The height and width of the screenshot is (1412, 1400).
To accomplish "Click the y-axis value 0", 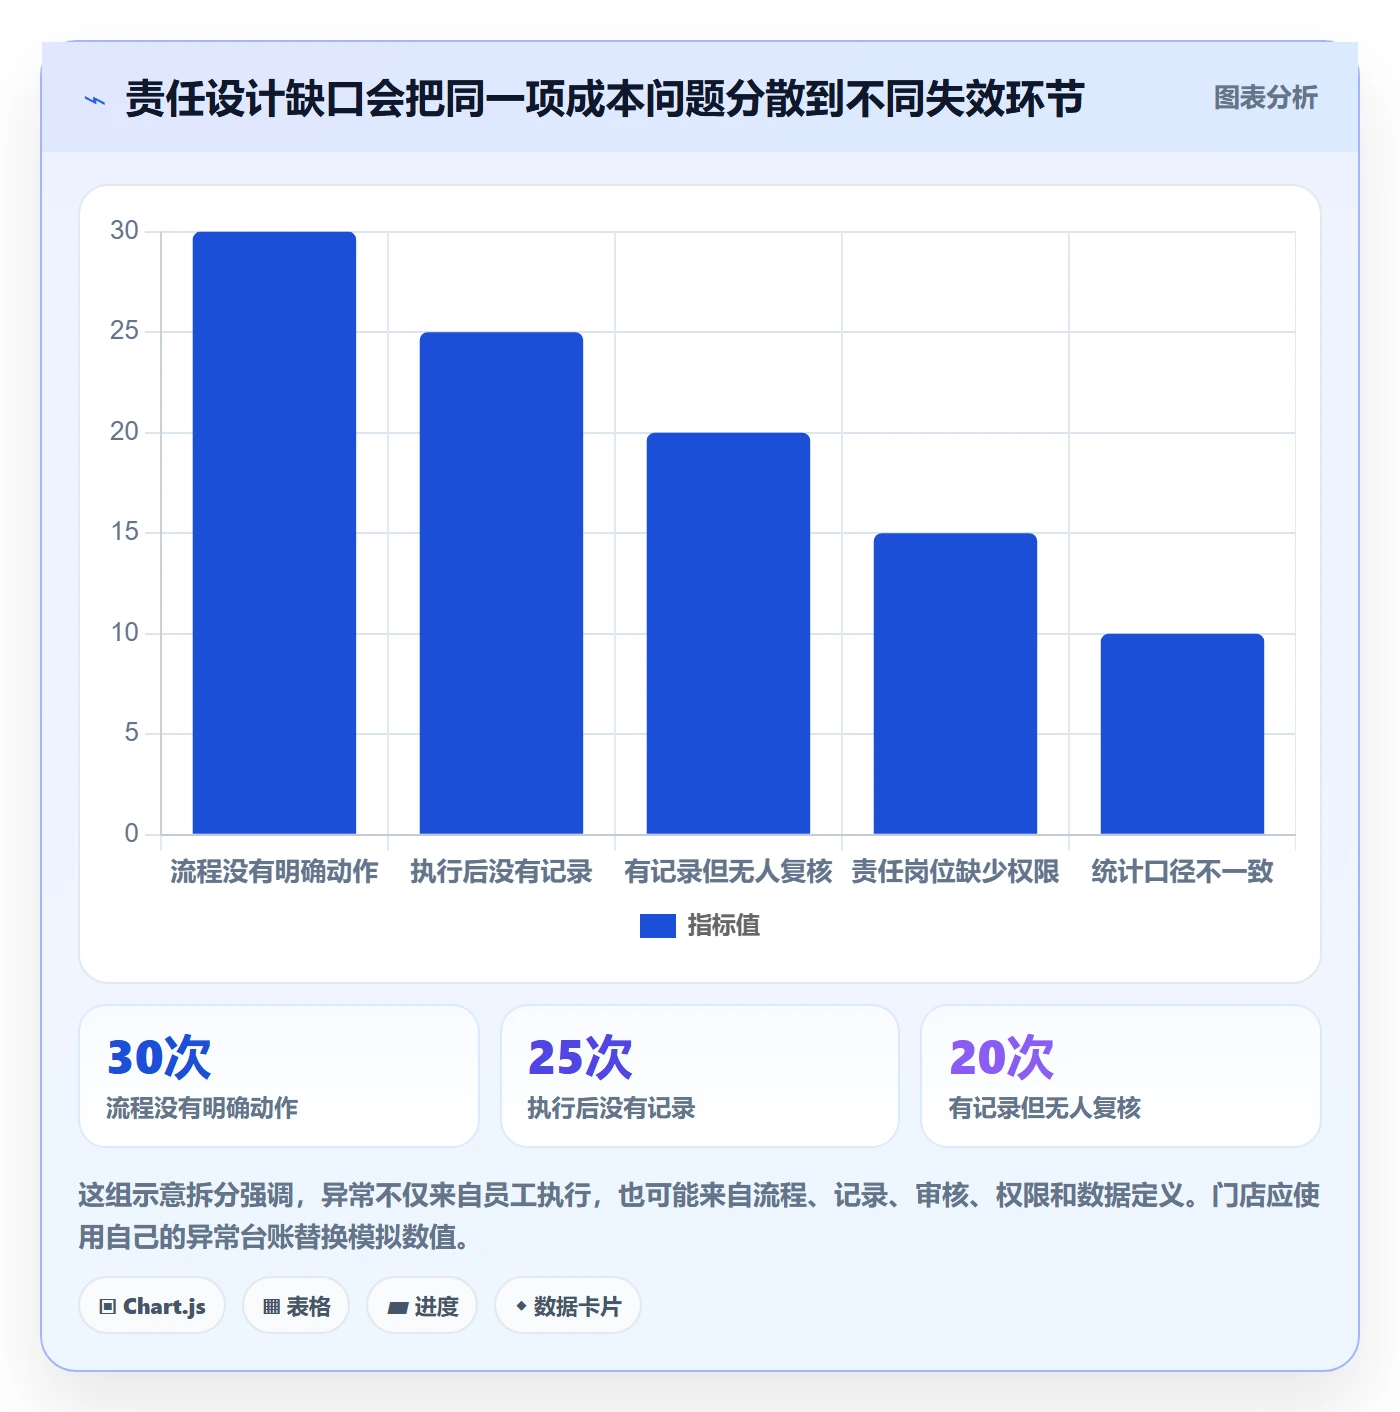I will 131,834.
